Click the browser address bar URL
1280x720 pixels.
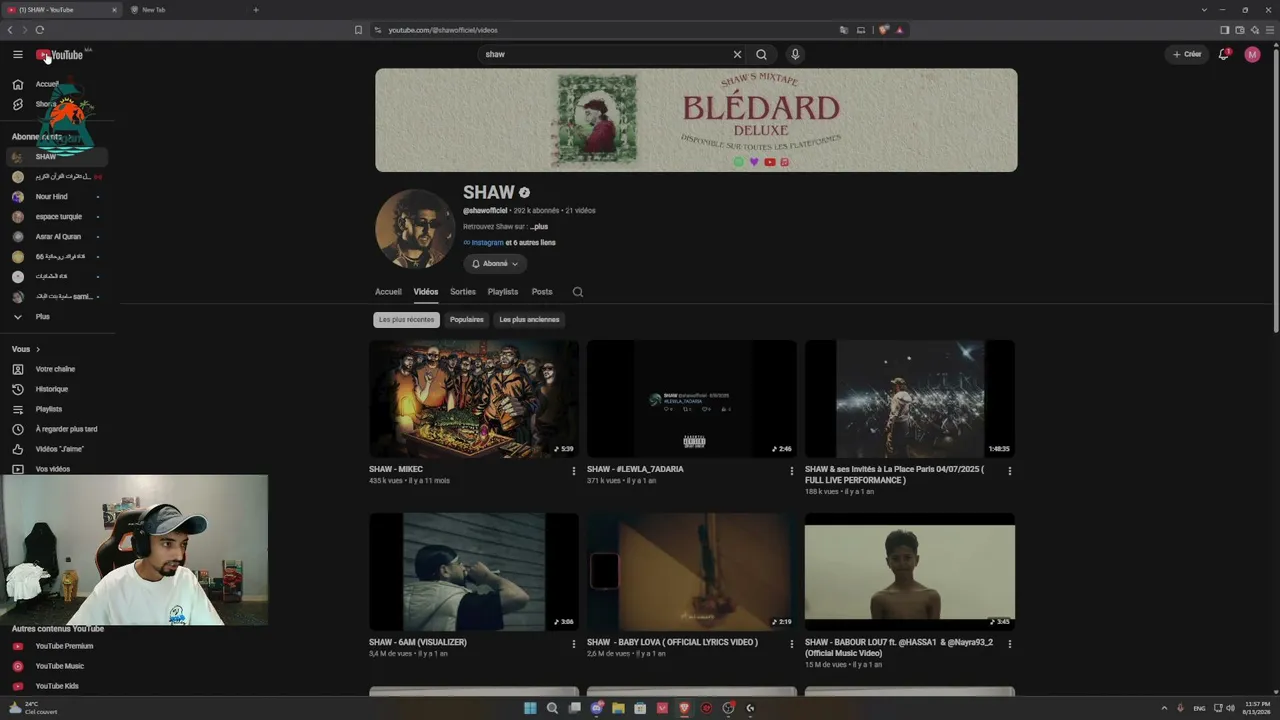(443, 30)
